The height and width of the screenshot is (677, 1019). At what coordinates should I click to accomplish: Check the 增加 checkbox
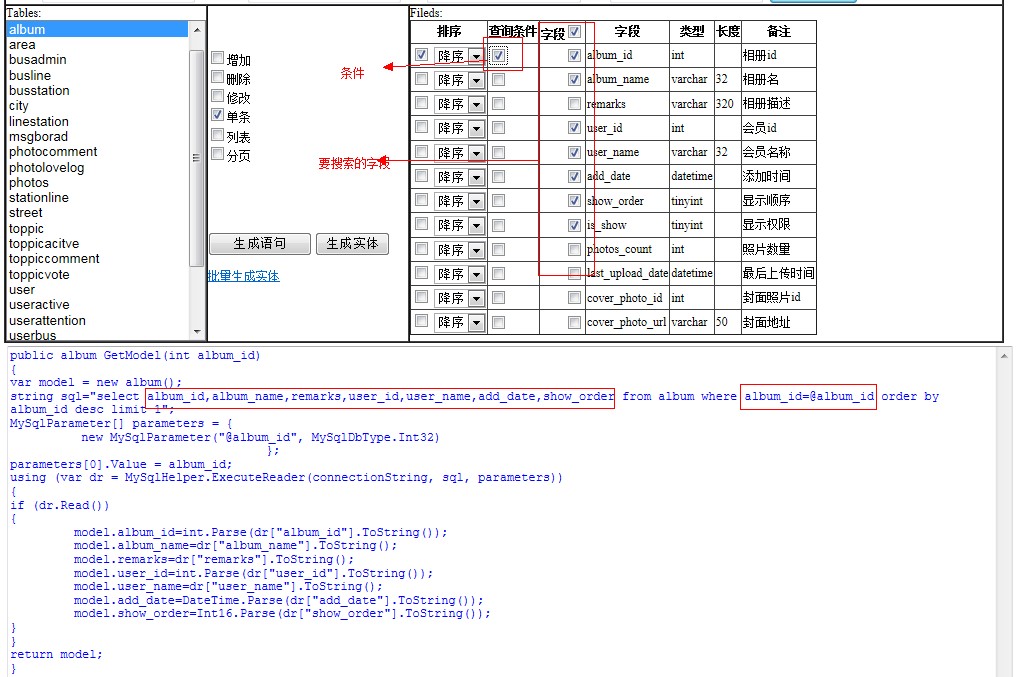[x=218, y=60]
